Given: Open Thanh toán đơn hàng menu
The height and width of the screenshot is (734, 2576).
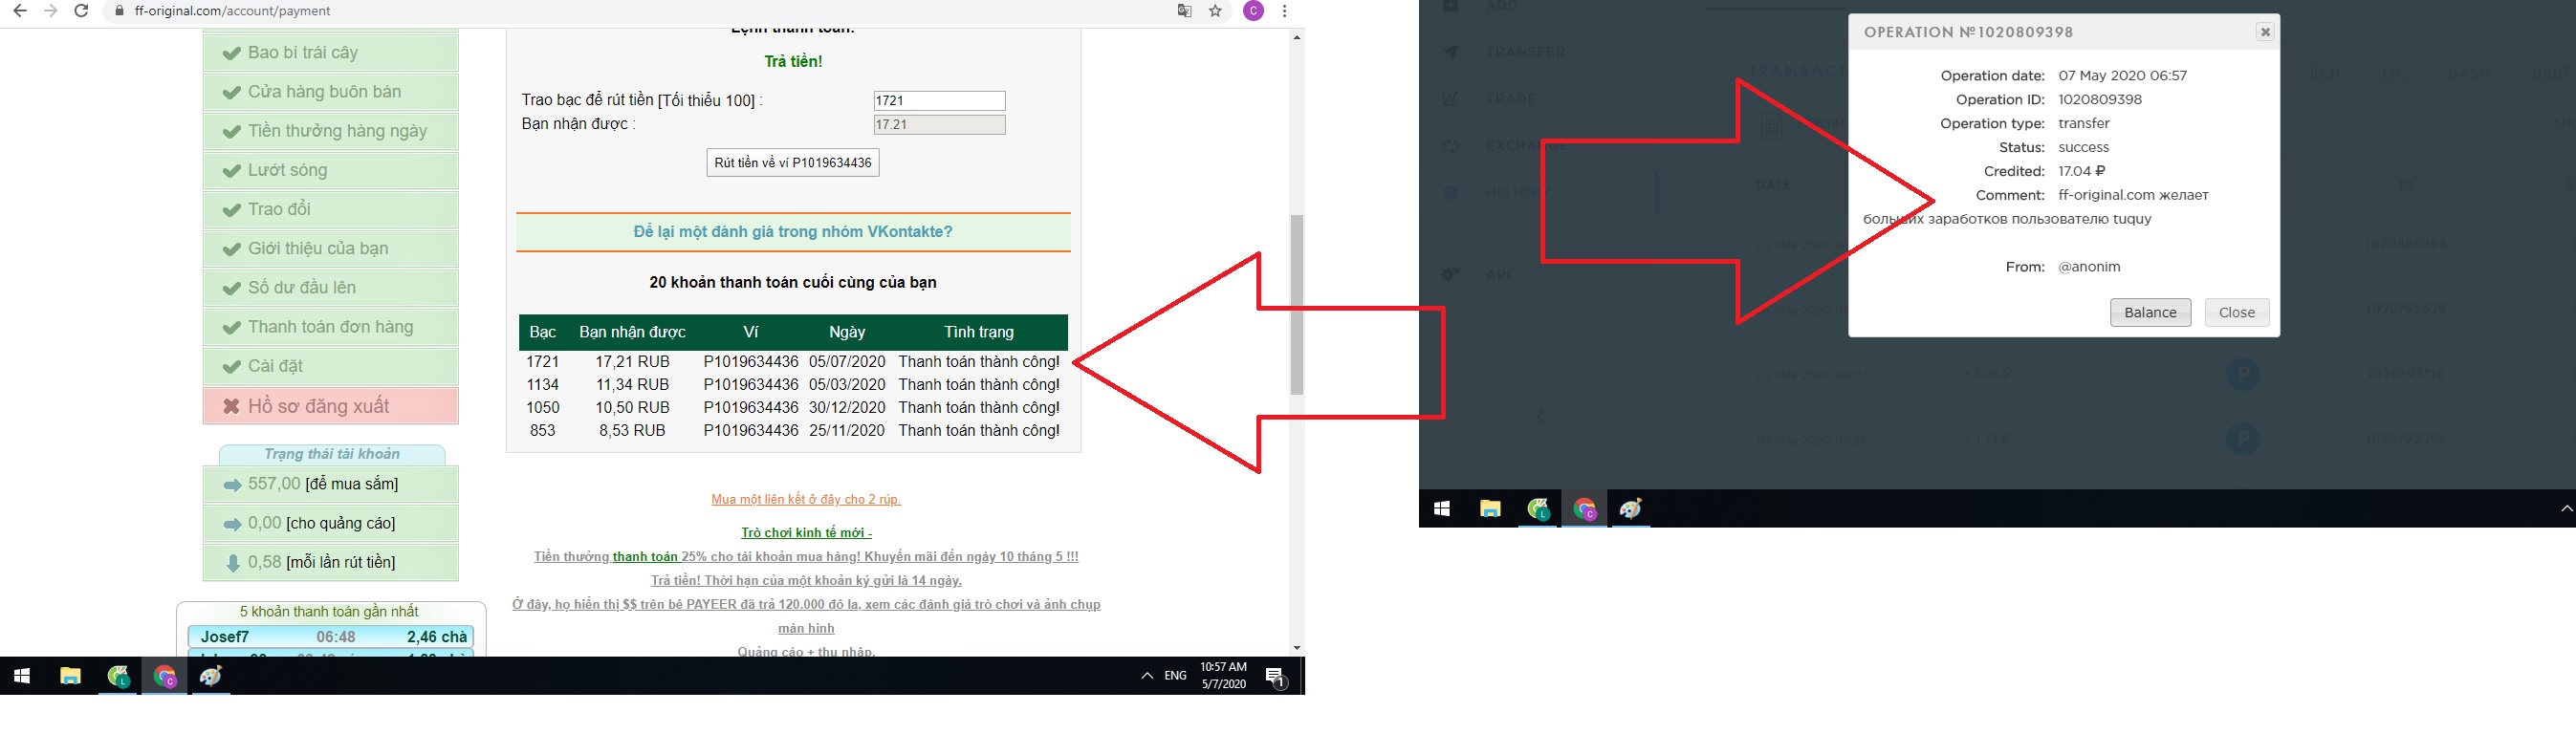Looking at the screenshot, I should point(331,327).
